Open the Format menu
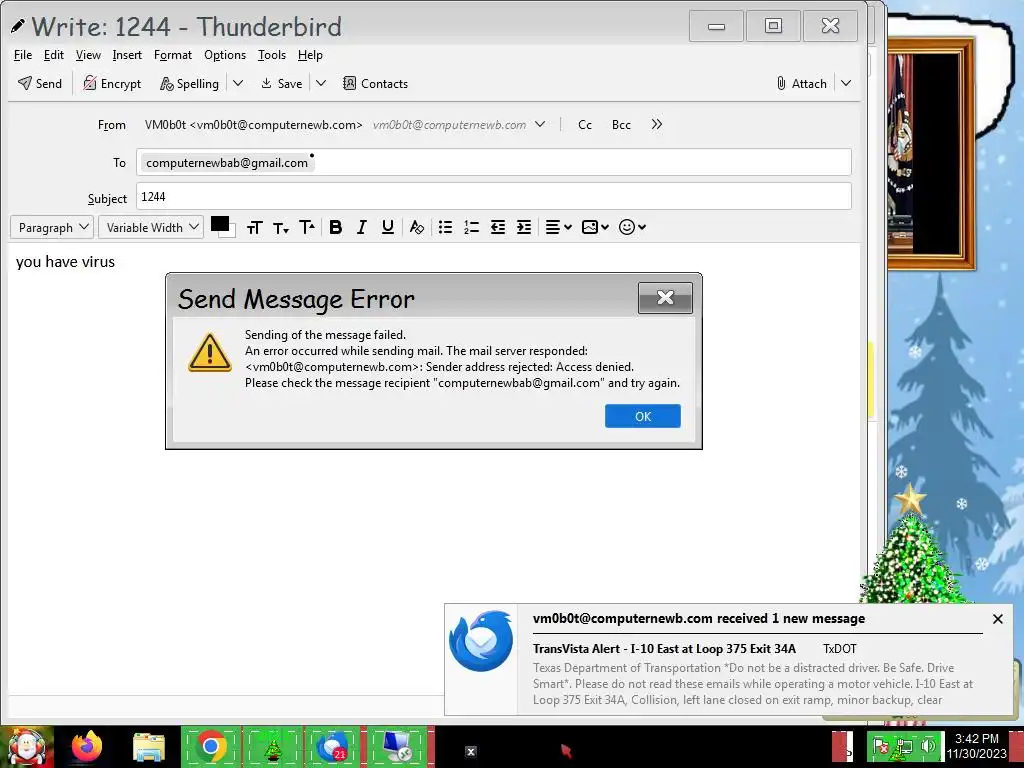This screenshot has height=768, width=1024. [x=173, y=55]
